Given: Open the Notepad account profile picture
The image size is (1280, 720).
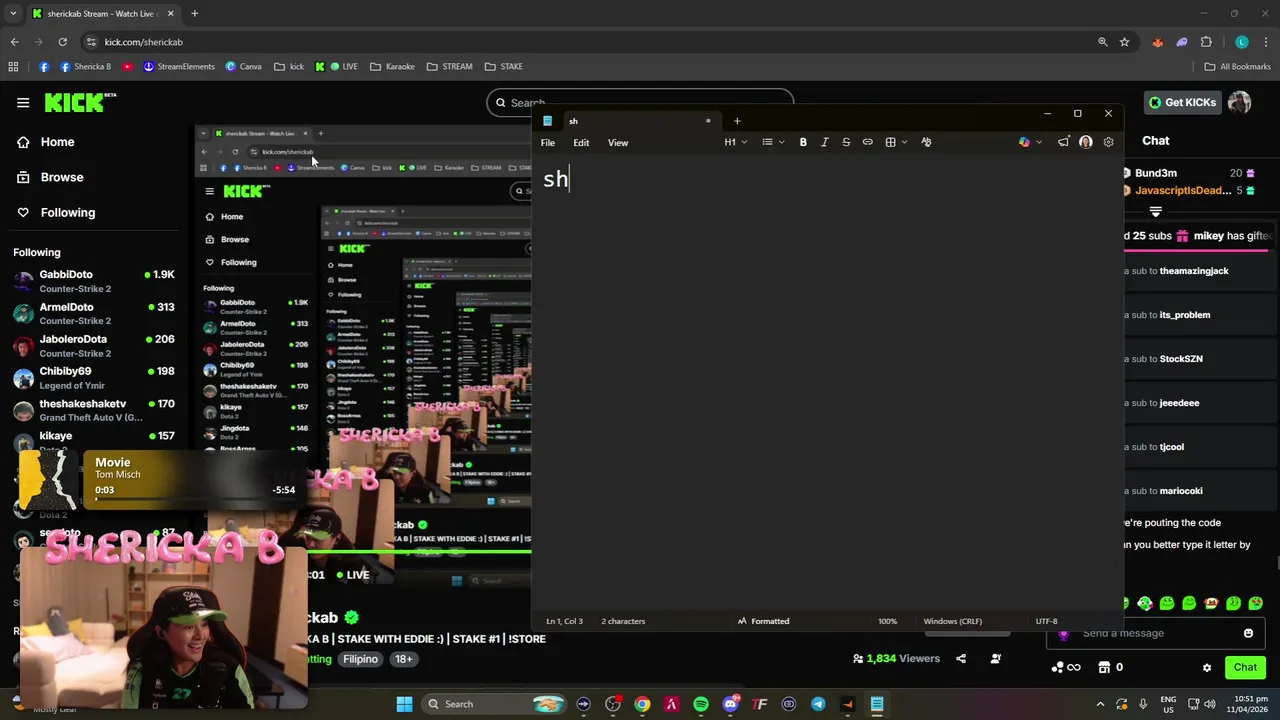Looking at the screenshot, I should 1086,142.
